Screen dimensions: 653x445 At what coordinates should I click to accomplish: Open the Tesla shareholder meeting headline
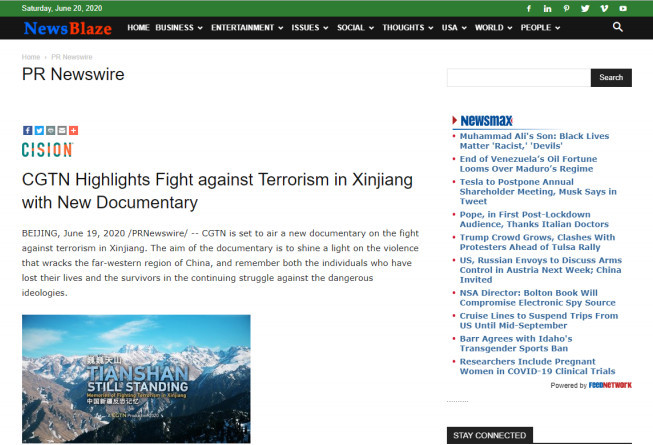click(x=538, y=191)
